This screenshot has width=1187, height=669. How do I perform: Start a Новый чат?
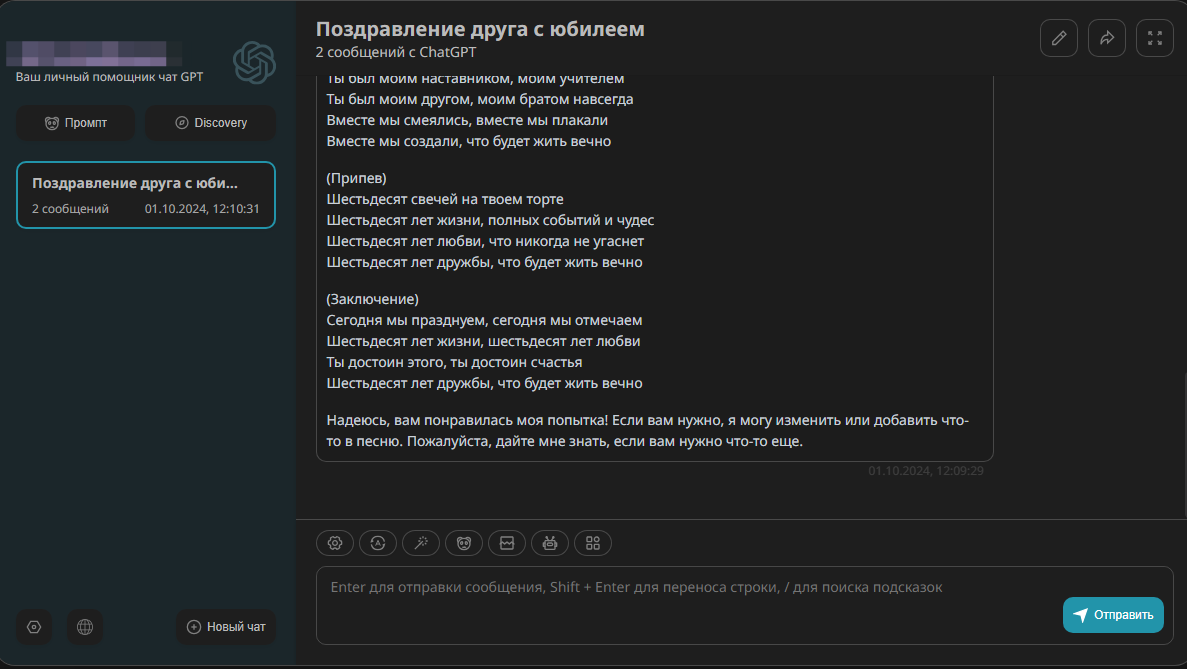coord(226,627)
